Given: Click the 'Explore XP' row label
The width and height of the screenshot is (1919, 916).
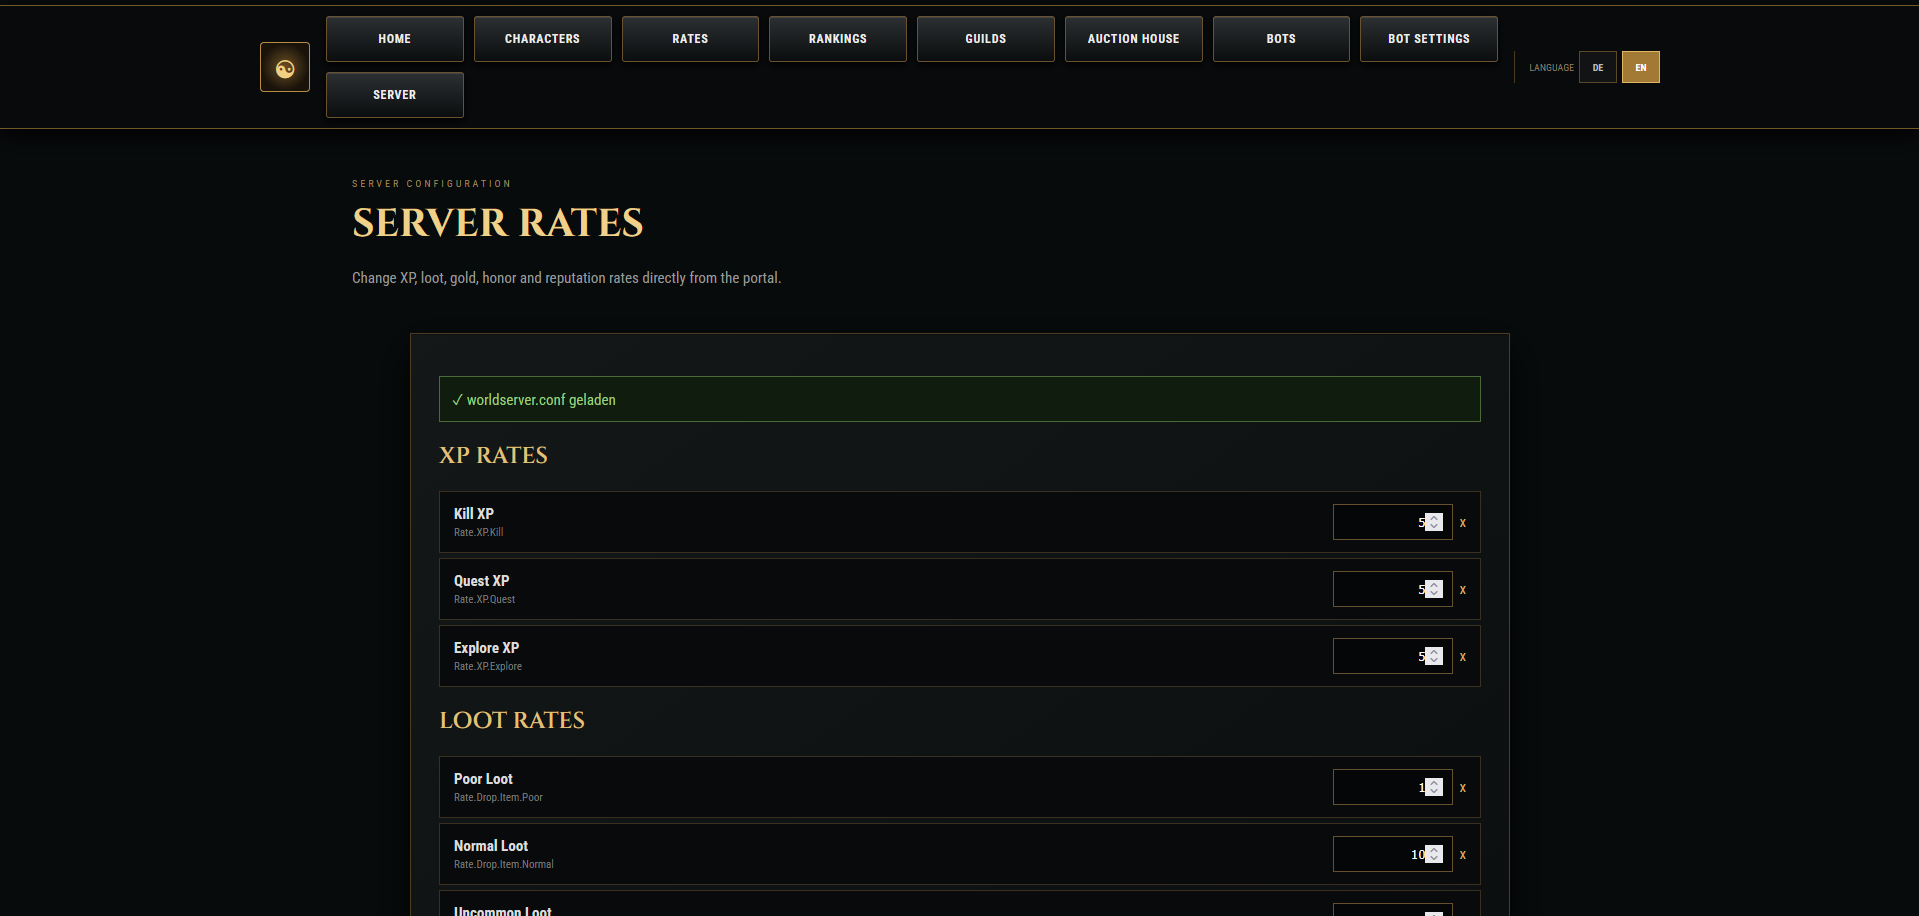Looking at the screenshot, I should click(486, 647).
